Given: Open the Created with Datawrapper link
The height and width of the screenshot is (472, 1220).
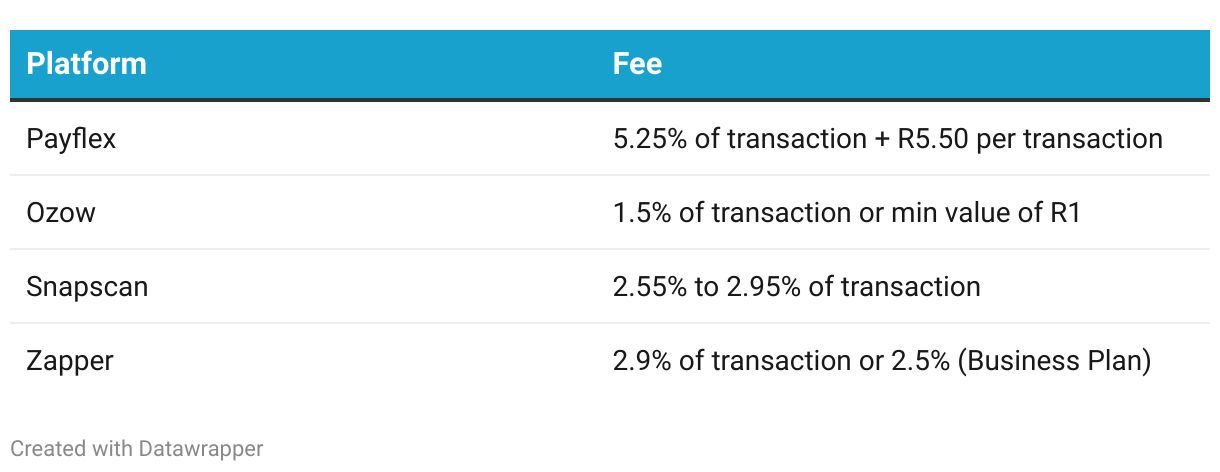Looking at the screenshot, I should 137,449.
